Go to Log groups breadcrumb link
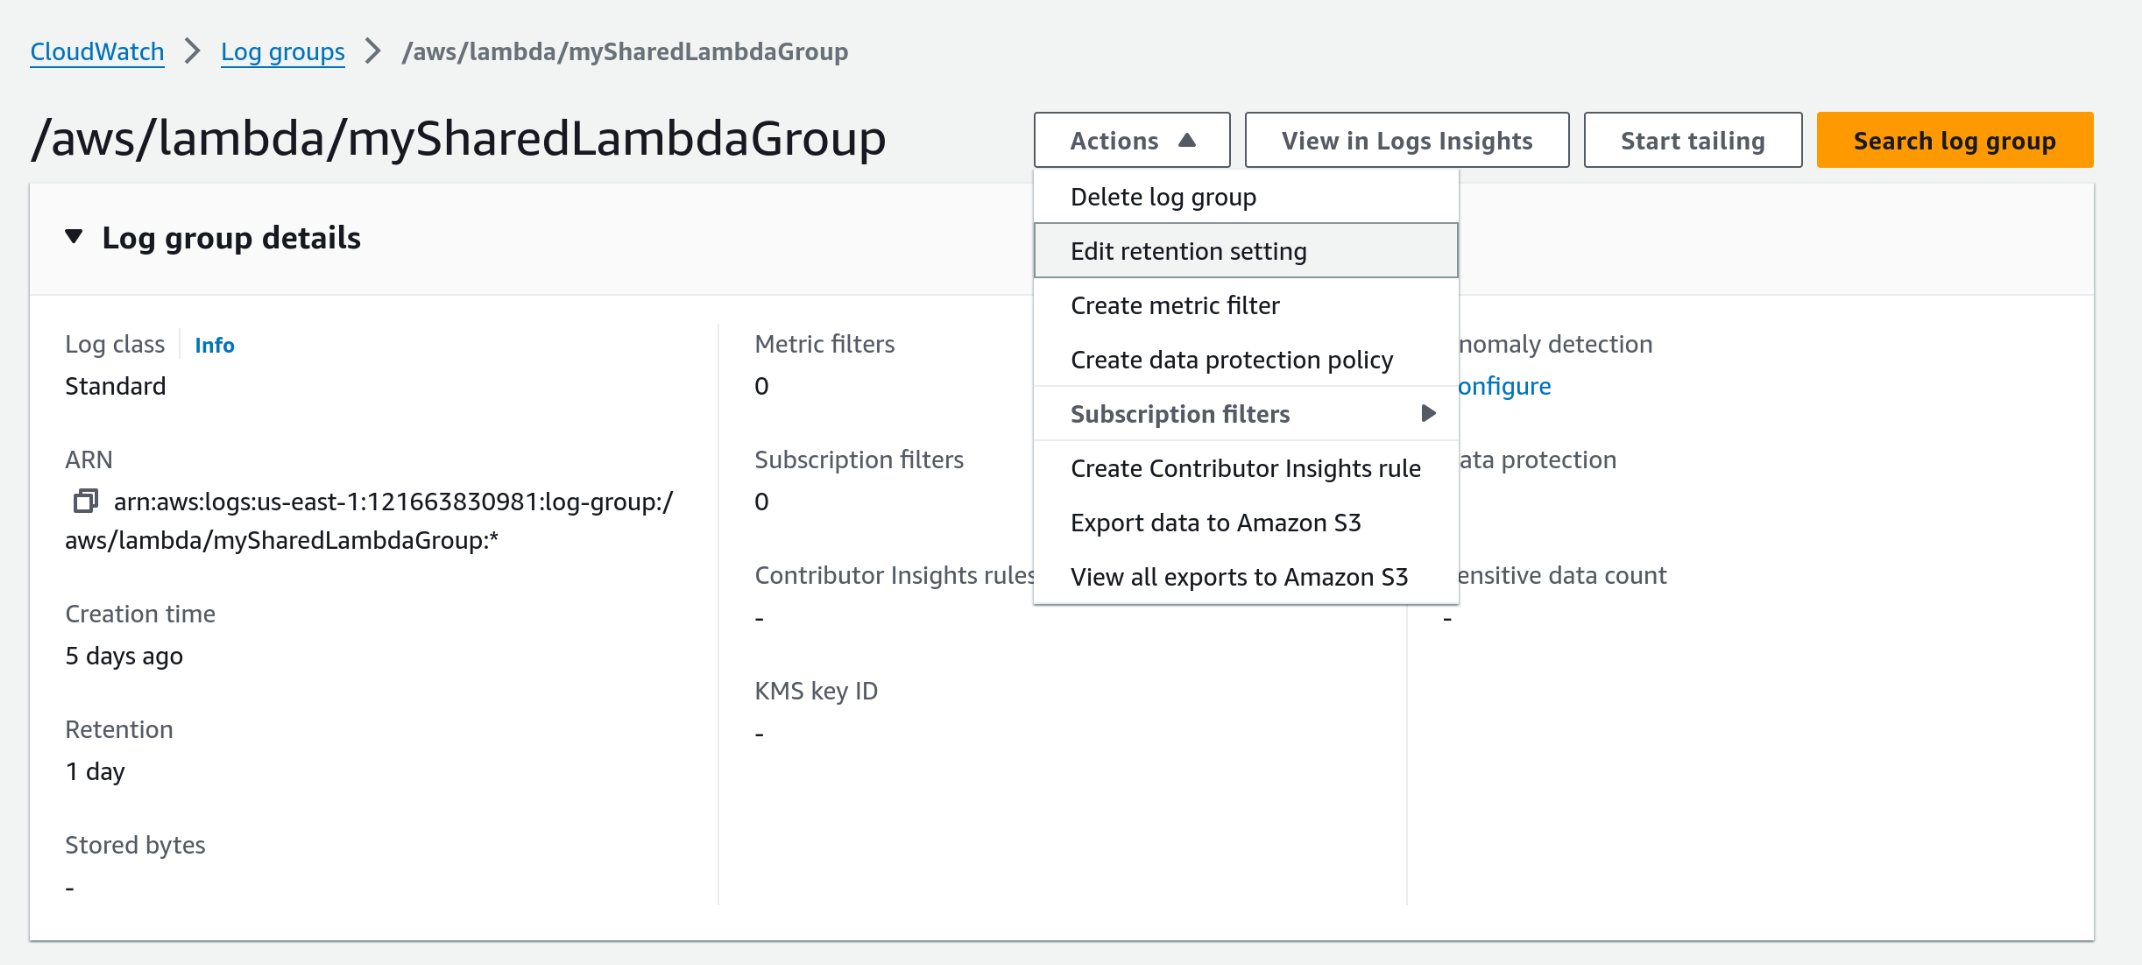The height and width of the screenshot is (965, 2142). pos(282,52)
